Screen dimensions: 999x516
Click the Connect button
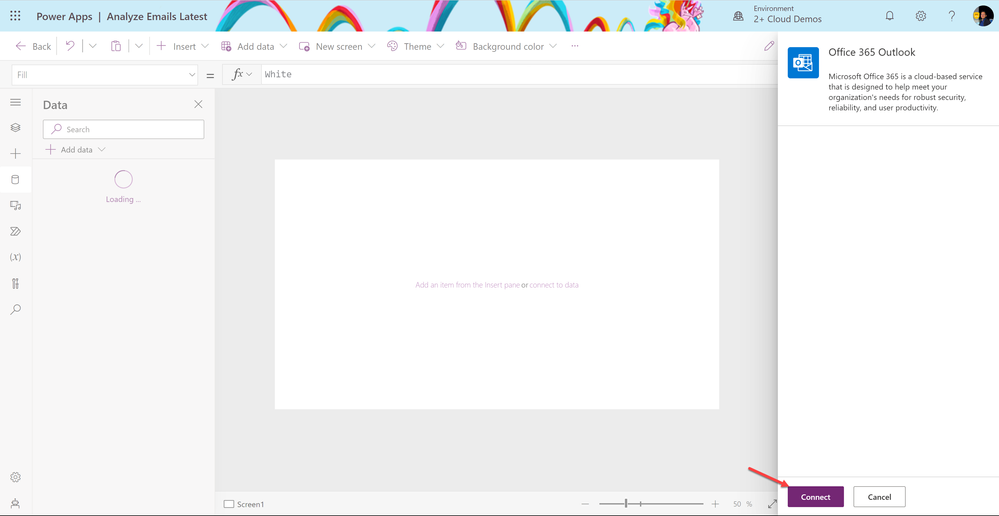pos(816,497)
